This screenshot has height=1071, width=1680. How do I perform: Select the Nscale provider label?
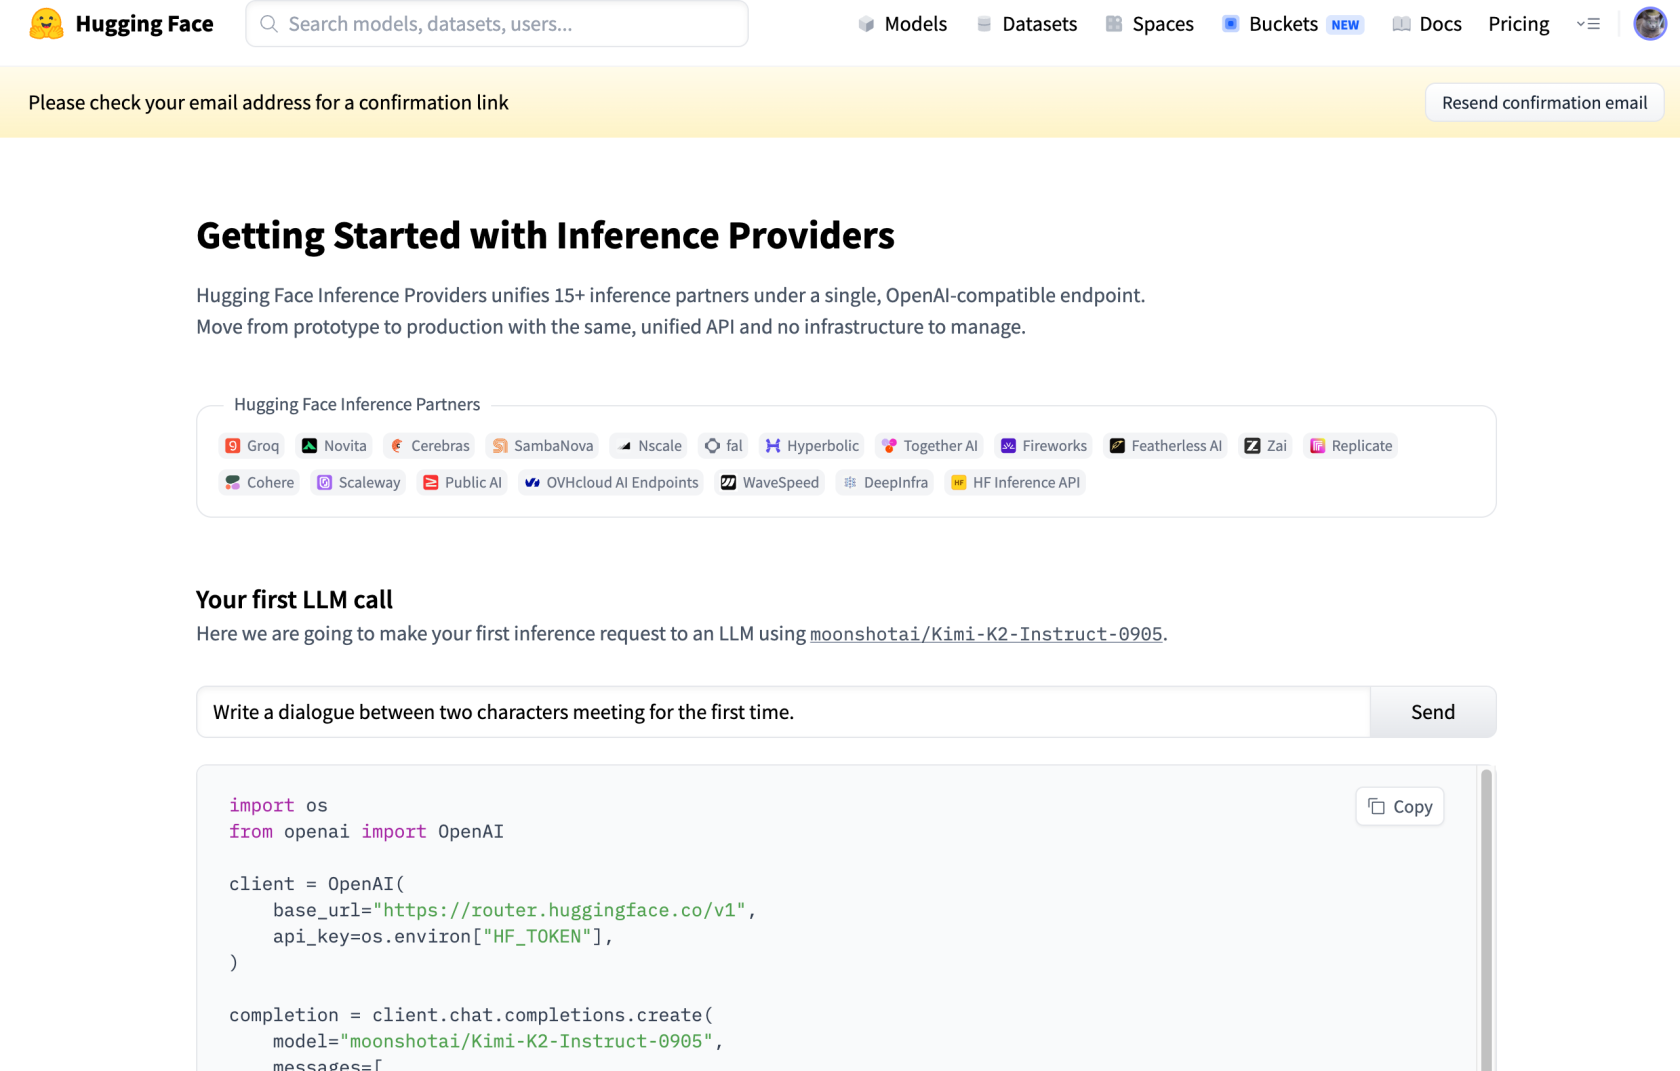point(660,446)
